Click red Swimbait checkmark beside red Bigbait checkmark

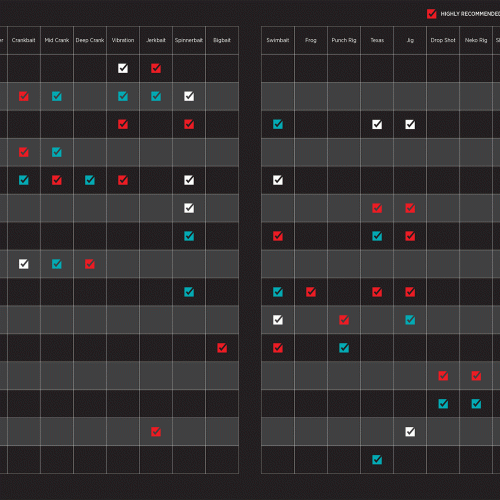[x=278, y=348]
